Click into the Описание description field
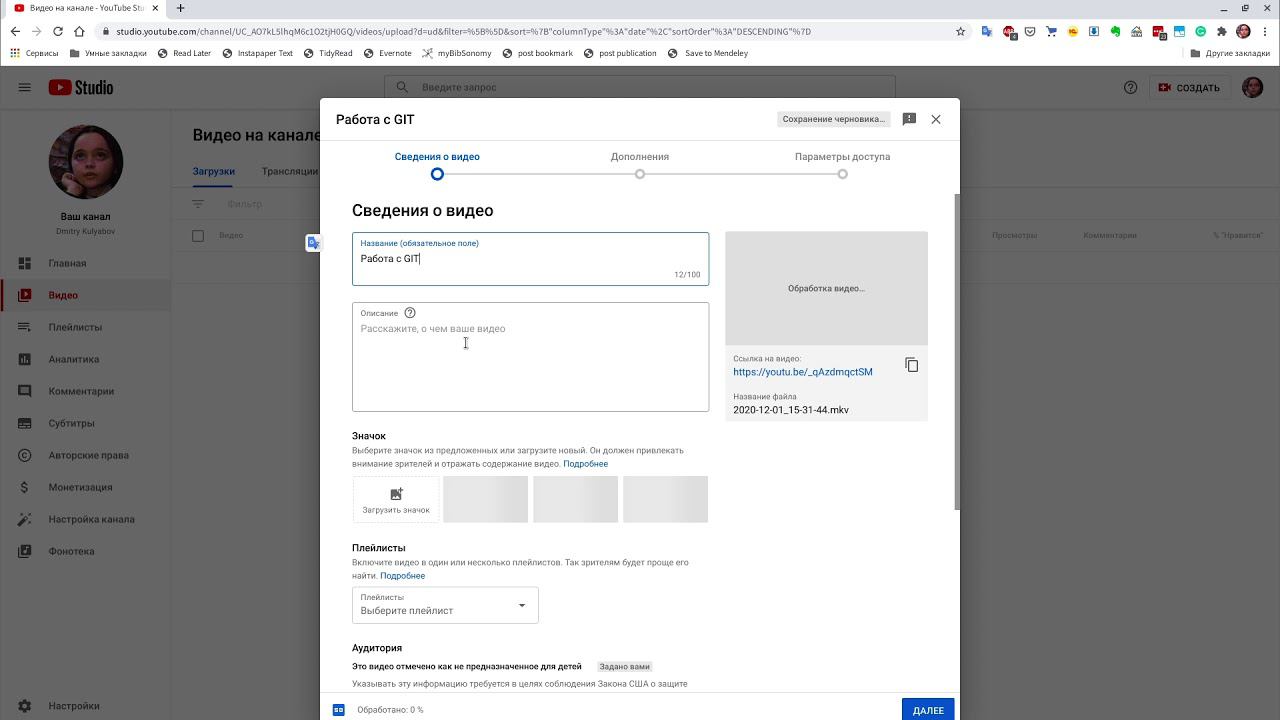The height and width of the screenshot is (720, 1280). (x=530, y=357)
